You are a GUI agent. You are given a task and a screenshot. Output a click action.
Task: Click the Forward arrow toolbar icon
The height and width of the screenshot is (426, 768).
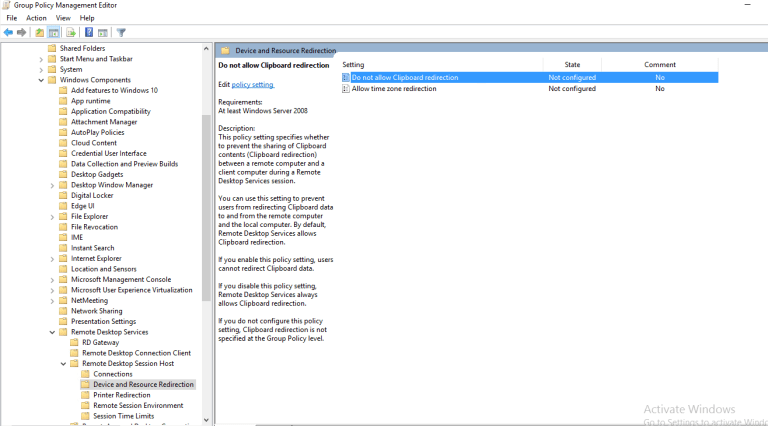click(22, 33)
